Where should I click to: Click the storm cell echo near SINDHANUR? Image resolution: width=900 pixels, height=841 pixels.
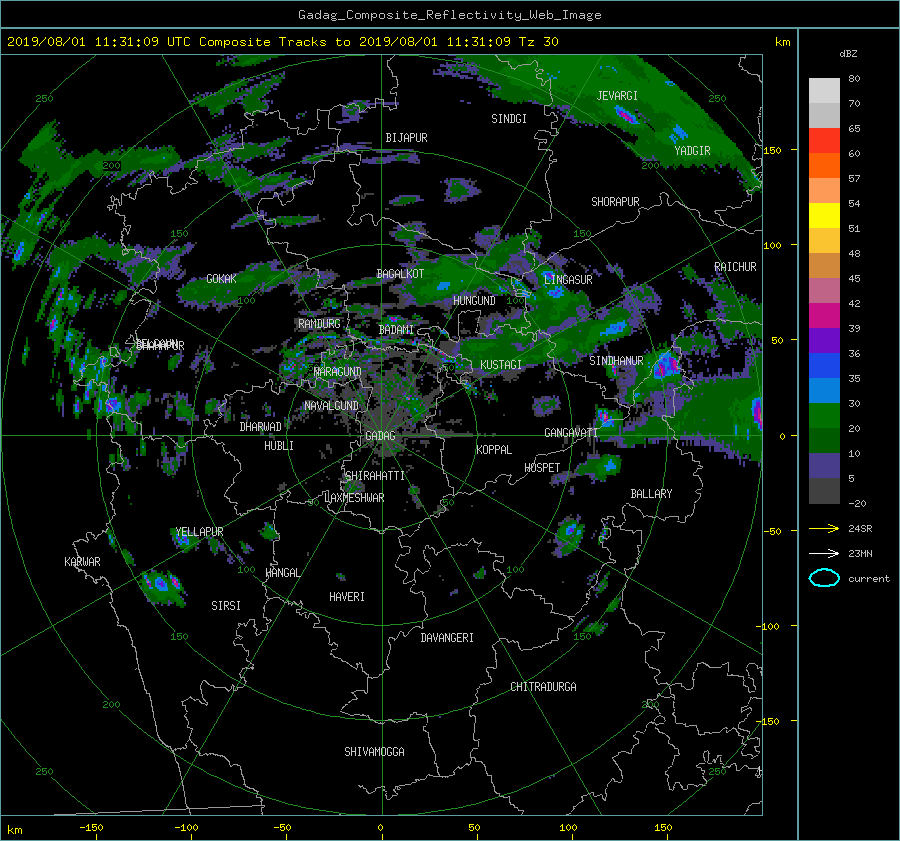point(665,365)
